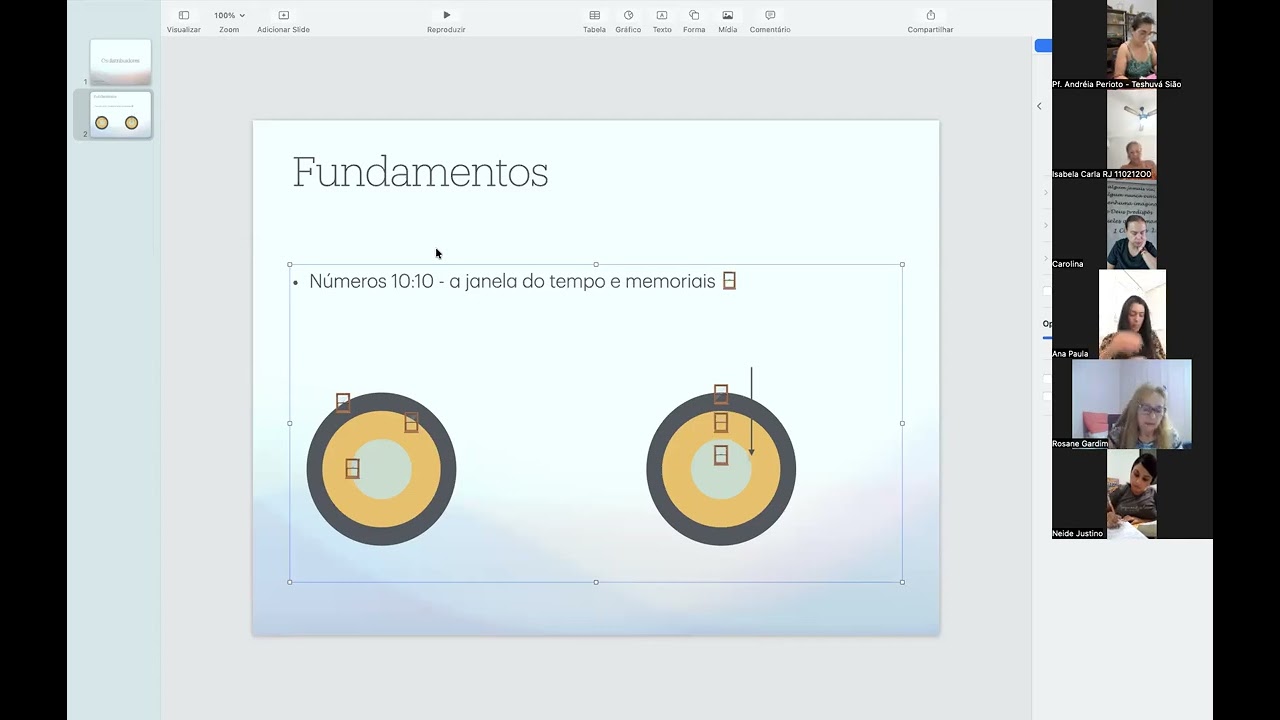The height and width of the screenshot is (720, 1280).
Task: Click the Fundamentos slide title
Action: point(420,172)
